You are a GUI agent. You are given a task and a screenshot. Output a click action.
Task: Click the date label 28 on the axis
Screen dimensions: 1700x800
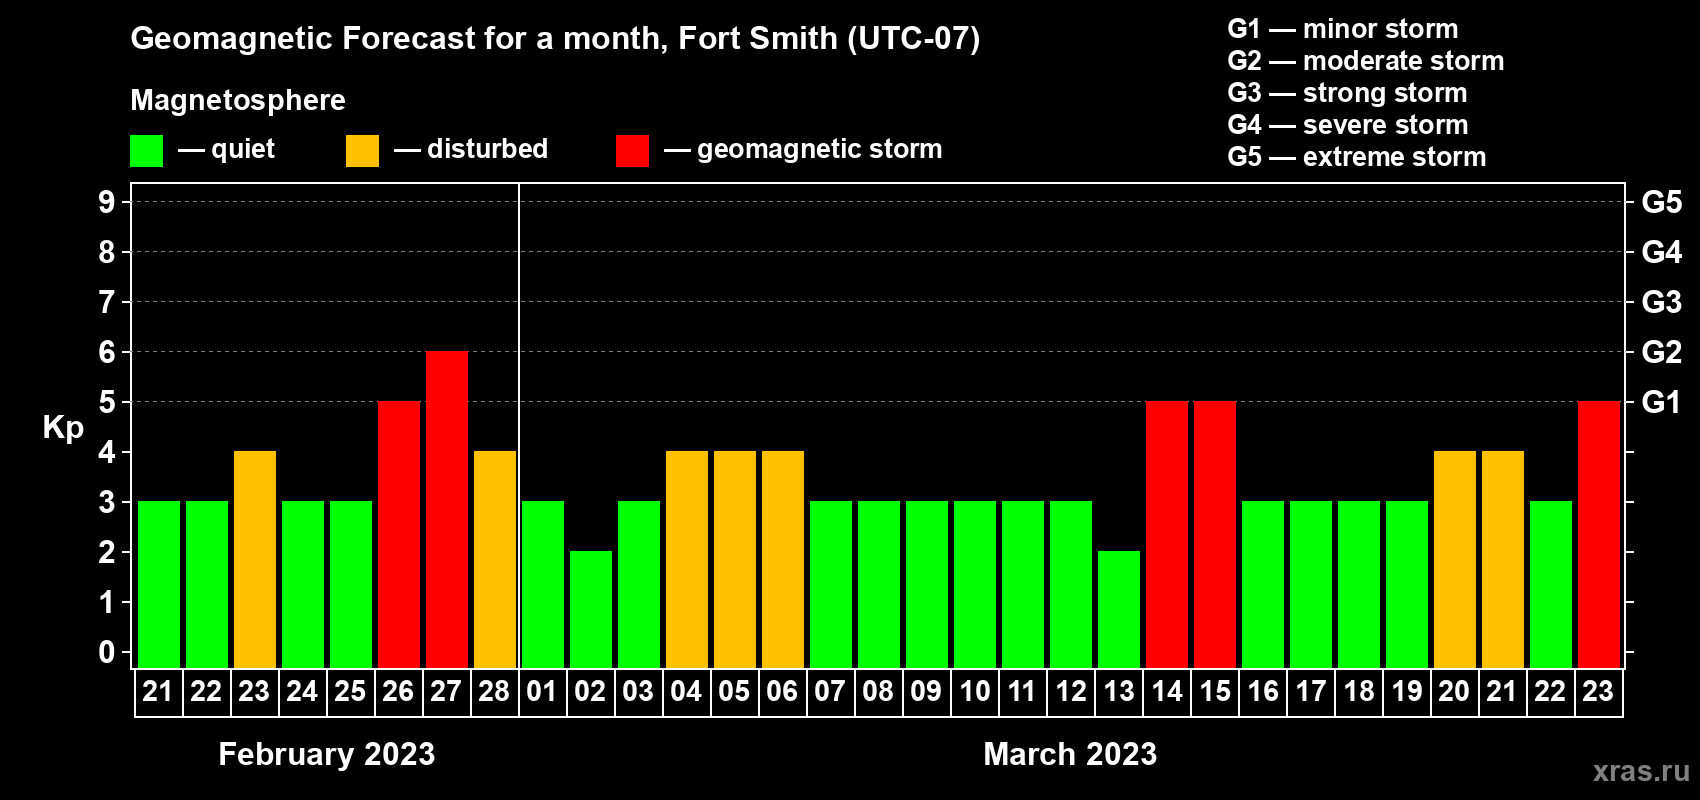494,692
